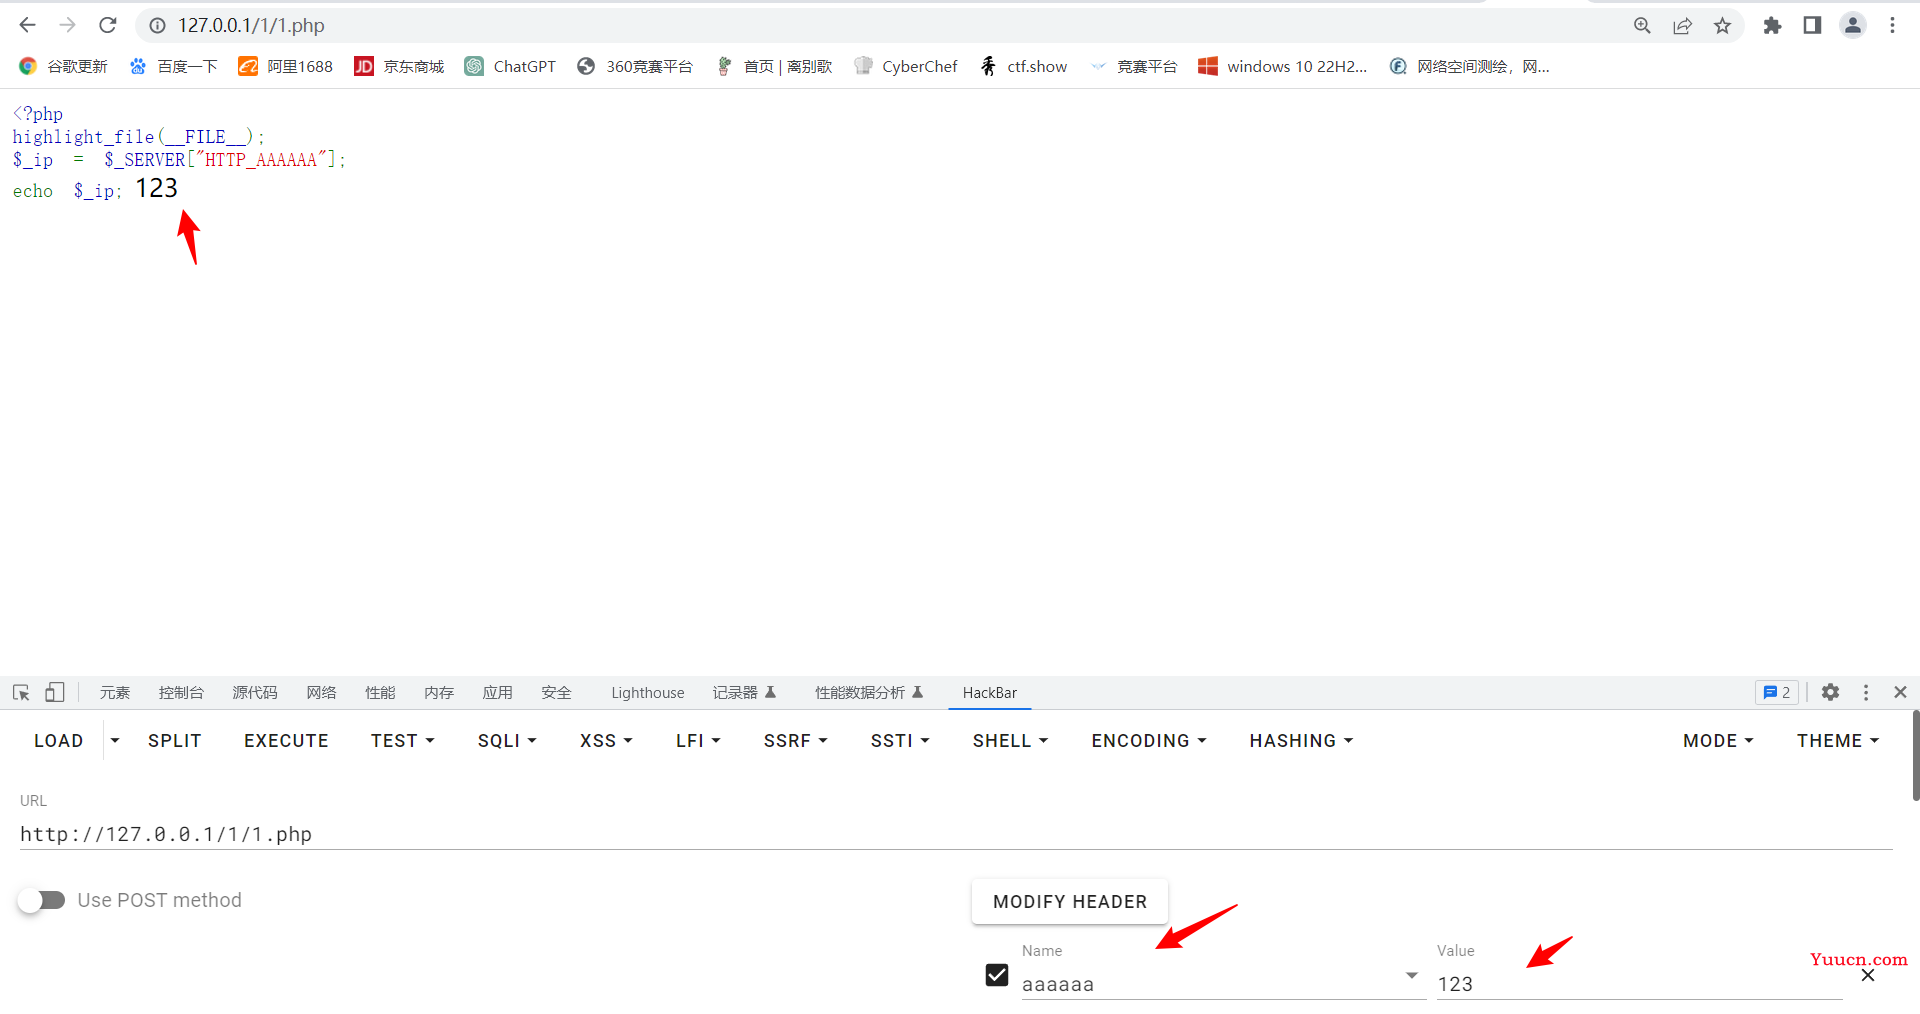Open the 首页 | 离别歌 bookmark
1920x1014 pixels.
[x=774, y=66]
